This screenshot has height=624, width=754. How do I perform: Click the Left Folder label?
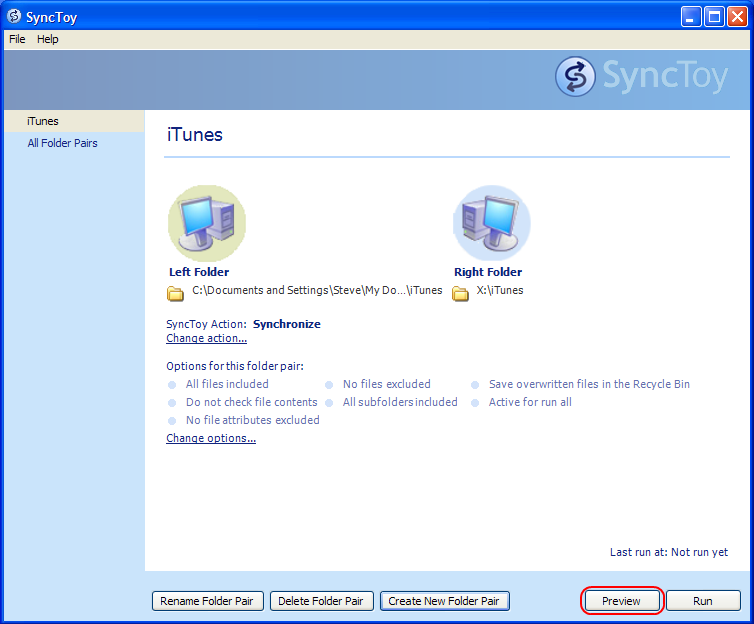pos(199,272)
